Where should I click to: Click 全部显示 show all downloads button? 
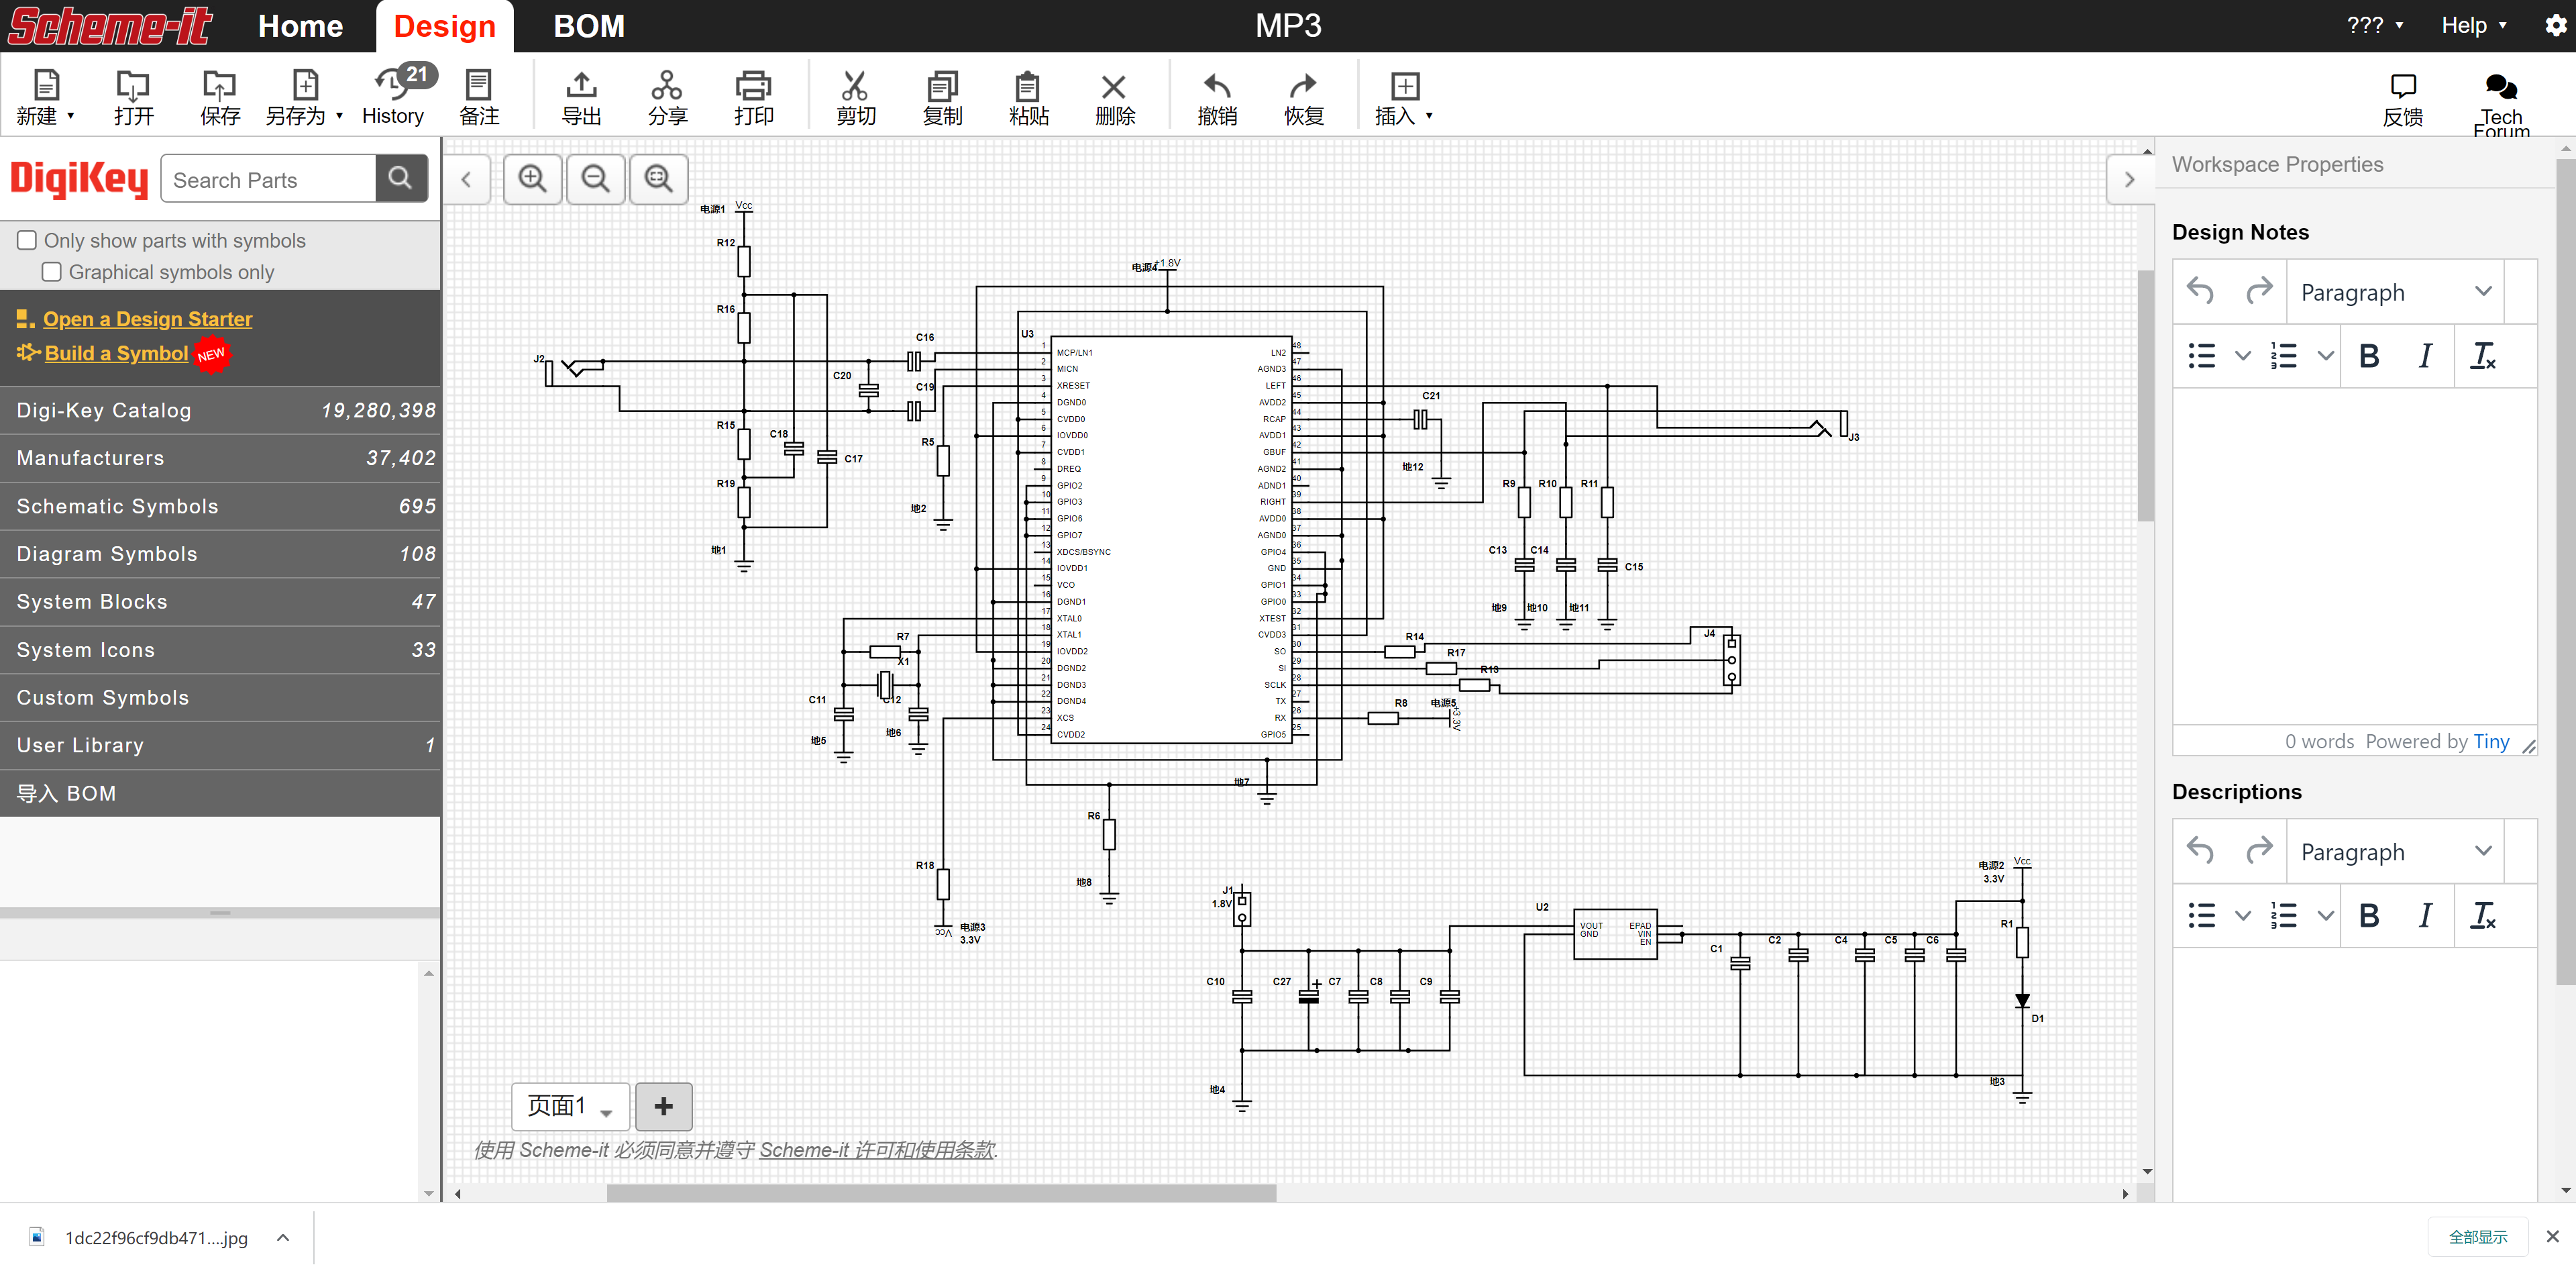click(x=2477, y=1237)
